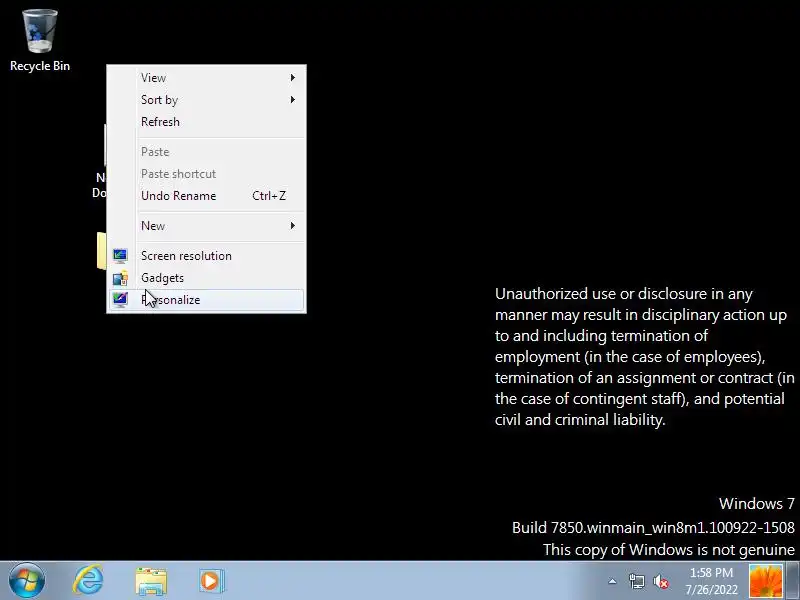Click the Personalize menu icon

[x=120, y=299]
